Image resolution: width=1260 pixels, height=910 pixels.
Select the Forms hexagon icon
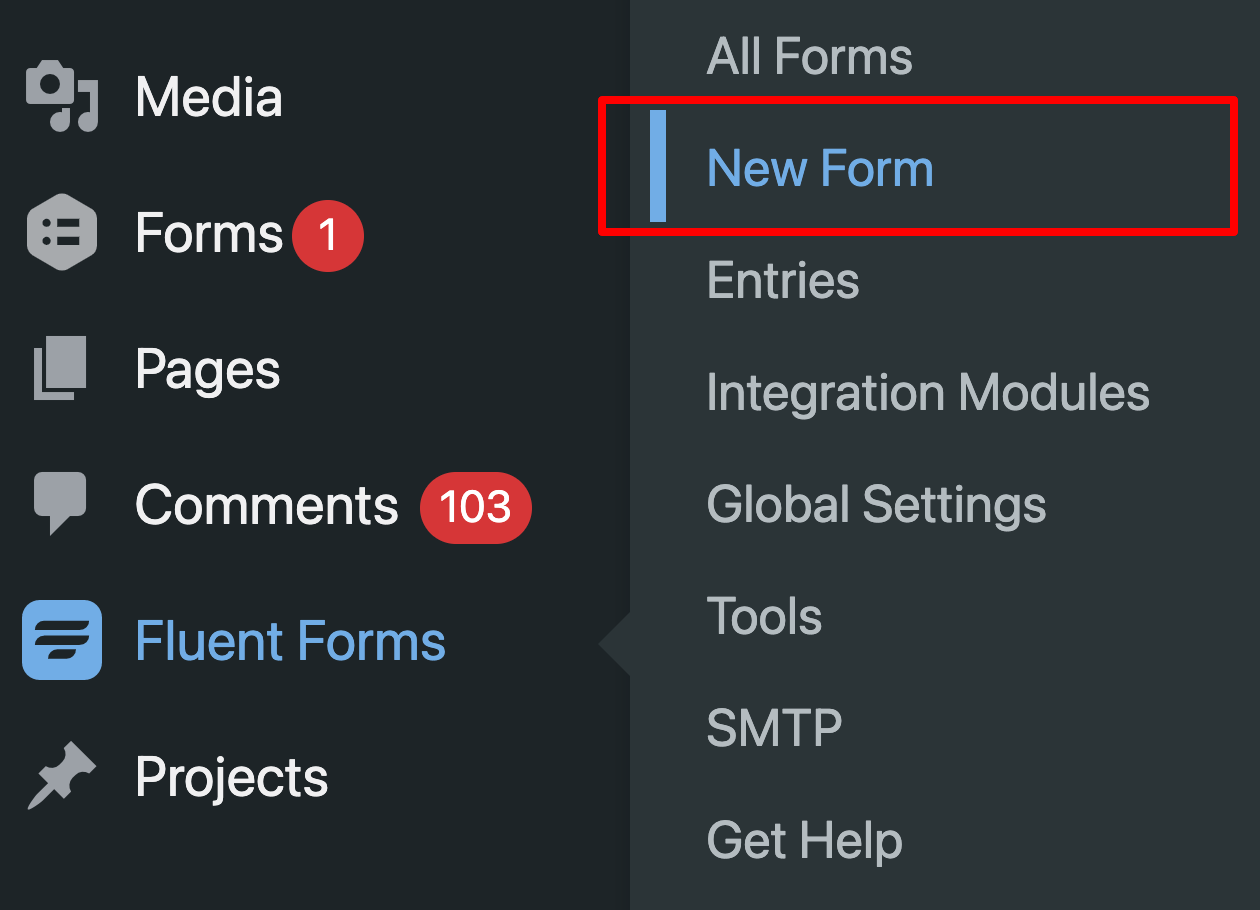click(60, 234)
